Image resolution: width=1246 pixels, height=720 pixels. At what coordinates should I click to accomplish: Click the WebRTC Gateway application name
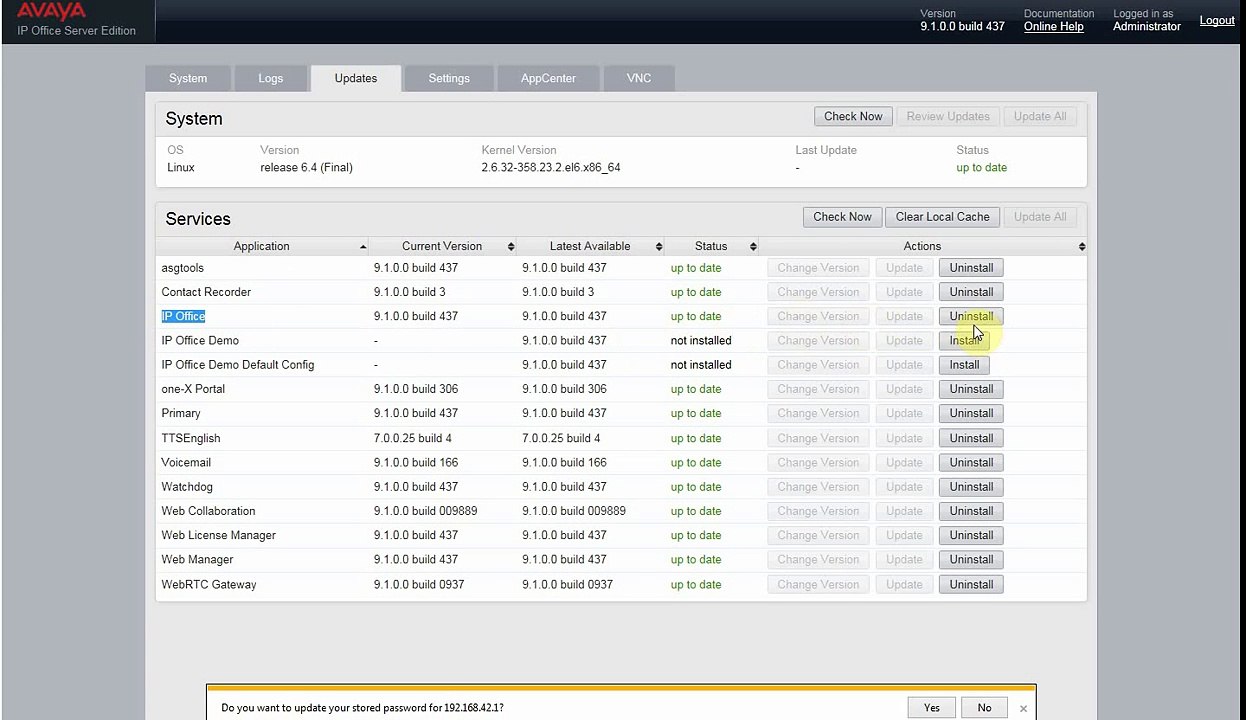(209, 584)
